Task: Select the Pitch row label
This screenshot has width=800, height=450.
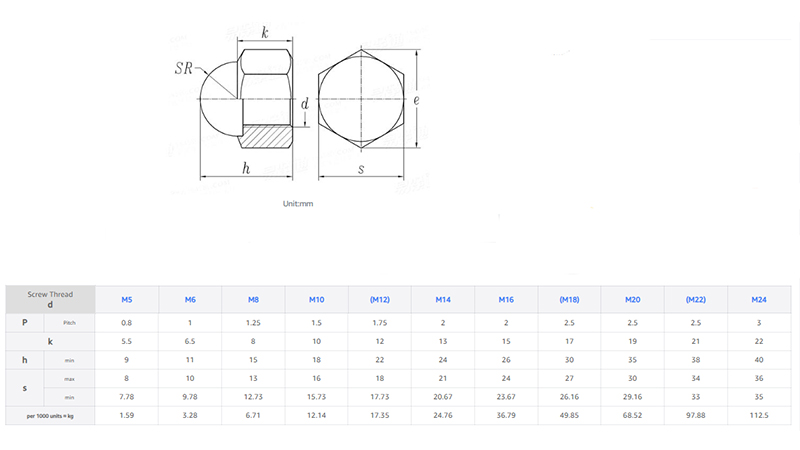Action: [x=70, y=323]
